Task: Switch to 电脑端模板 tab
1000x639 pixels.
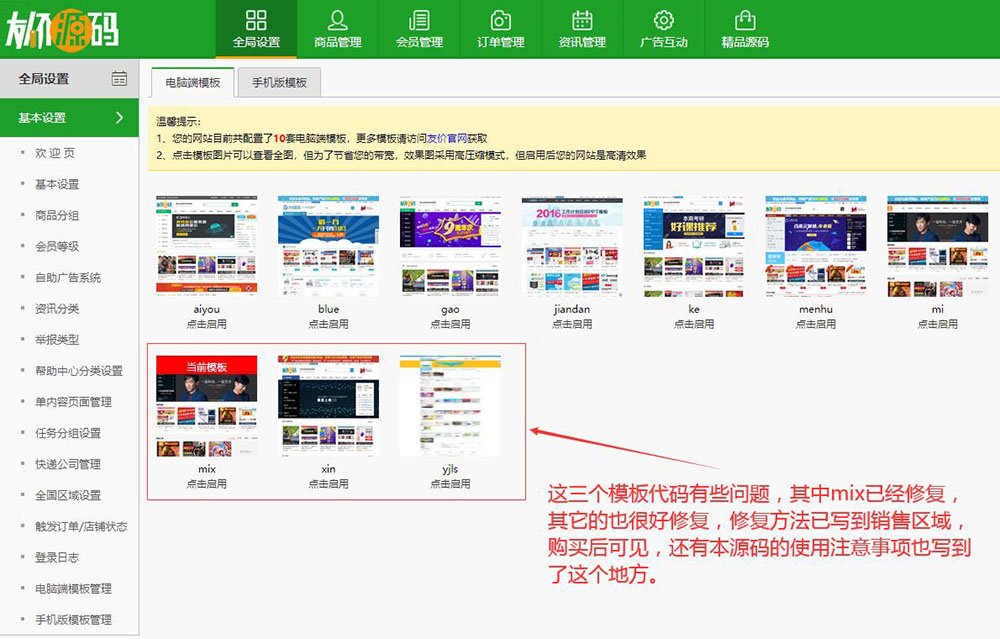Action: point(193,82)
